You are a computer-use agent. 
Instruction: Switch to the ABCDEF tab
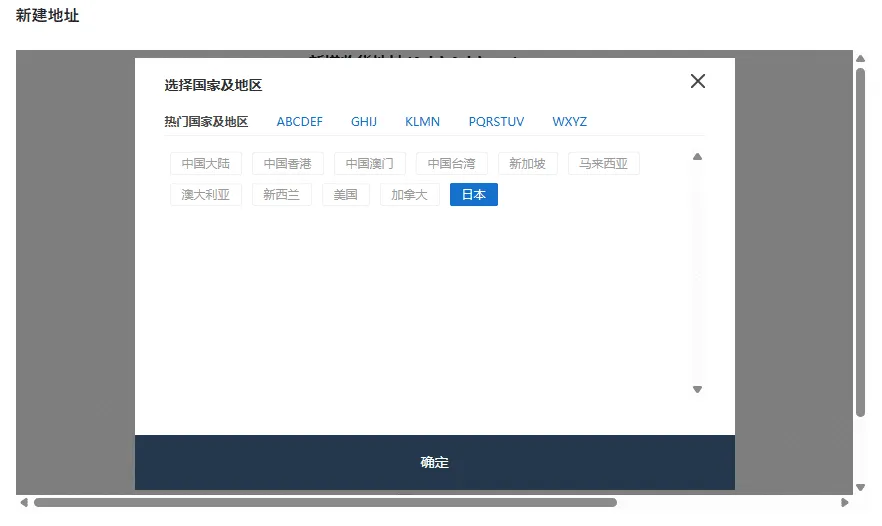tap(299, 122)
